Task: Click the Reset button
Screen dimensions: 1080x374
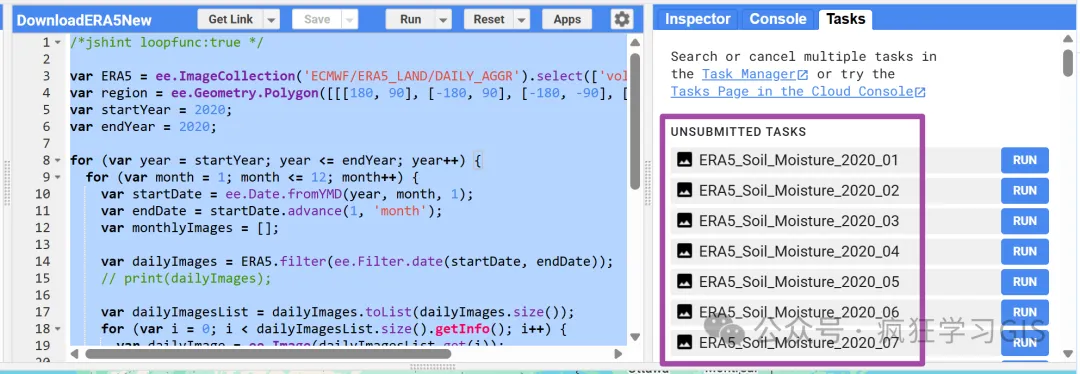Action: [489, 19]
